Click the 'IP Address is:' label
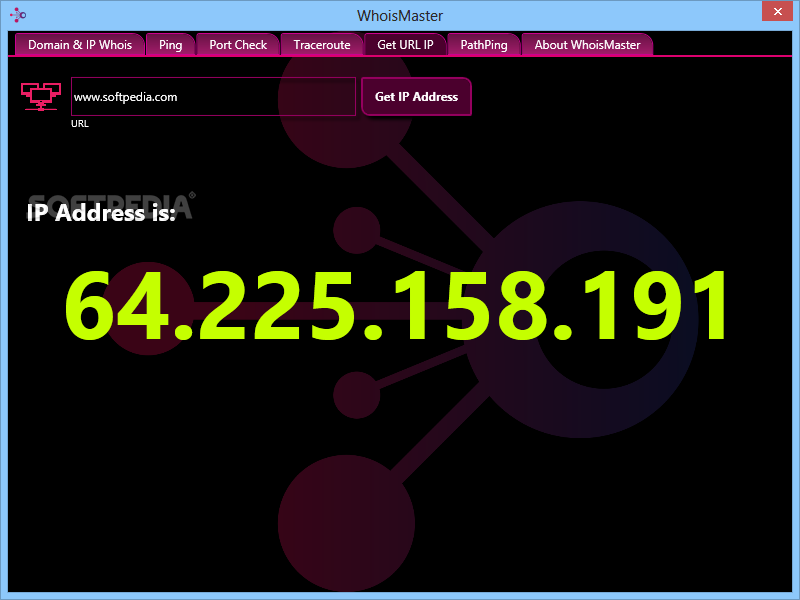This screenshot has width=800, height=600. (x=101, y=213)
